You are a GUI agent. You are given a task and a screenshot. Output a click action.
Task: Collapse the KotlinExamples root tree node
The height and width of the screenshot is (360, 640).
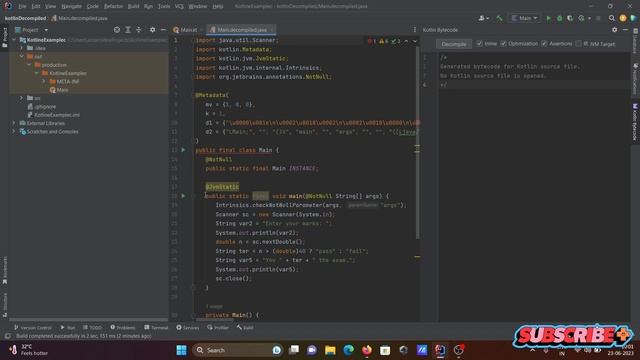point(14,40)
